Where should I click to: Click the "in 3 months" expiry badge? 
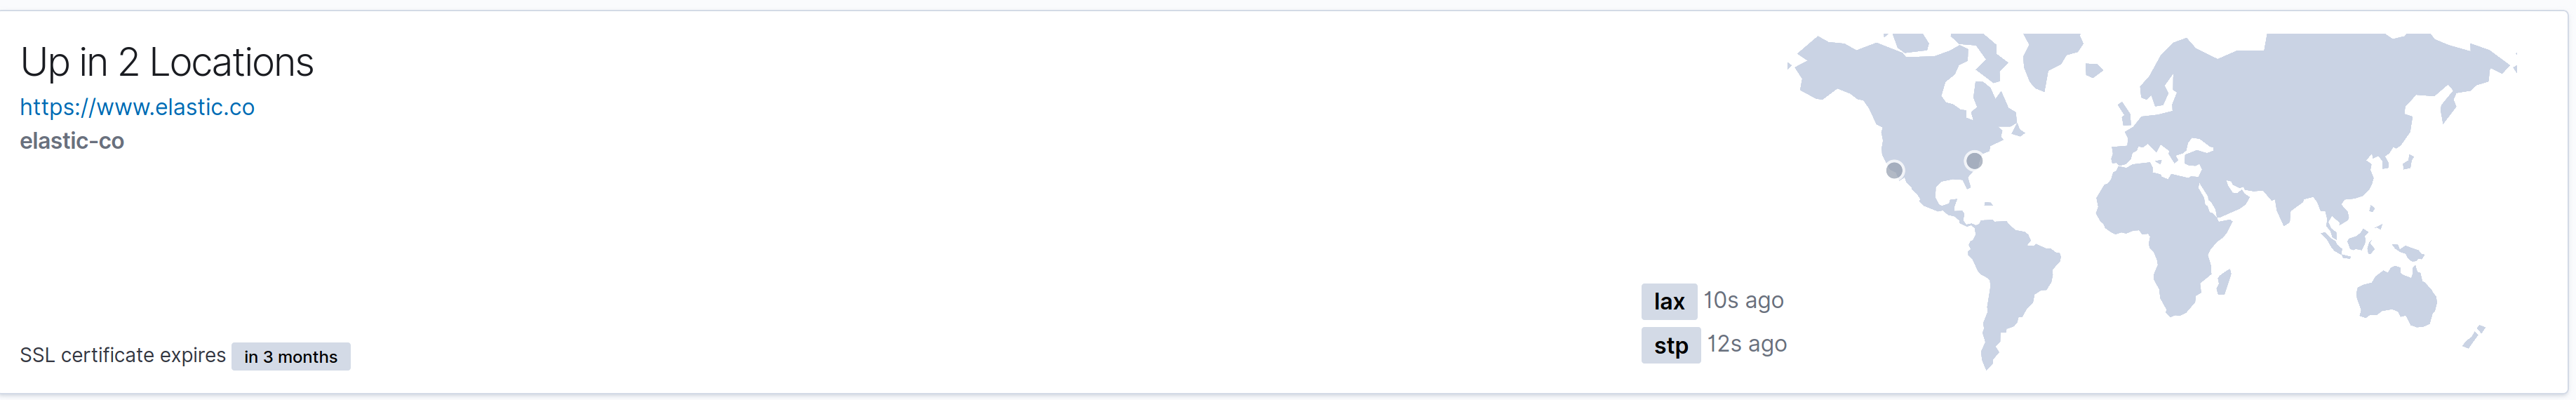pyautogui.click(x=290, y=357)
